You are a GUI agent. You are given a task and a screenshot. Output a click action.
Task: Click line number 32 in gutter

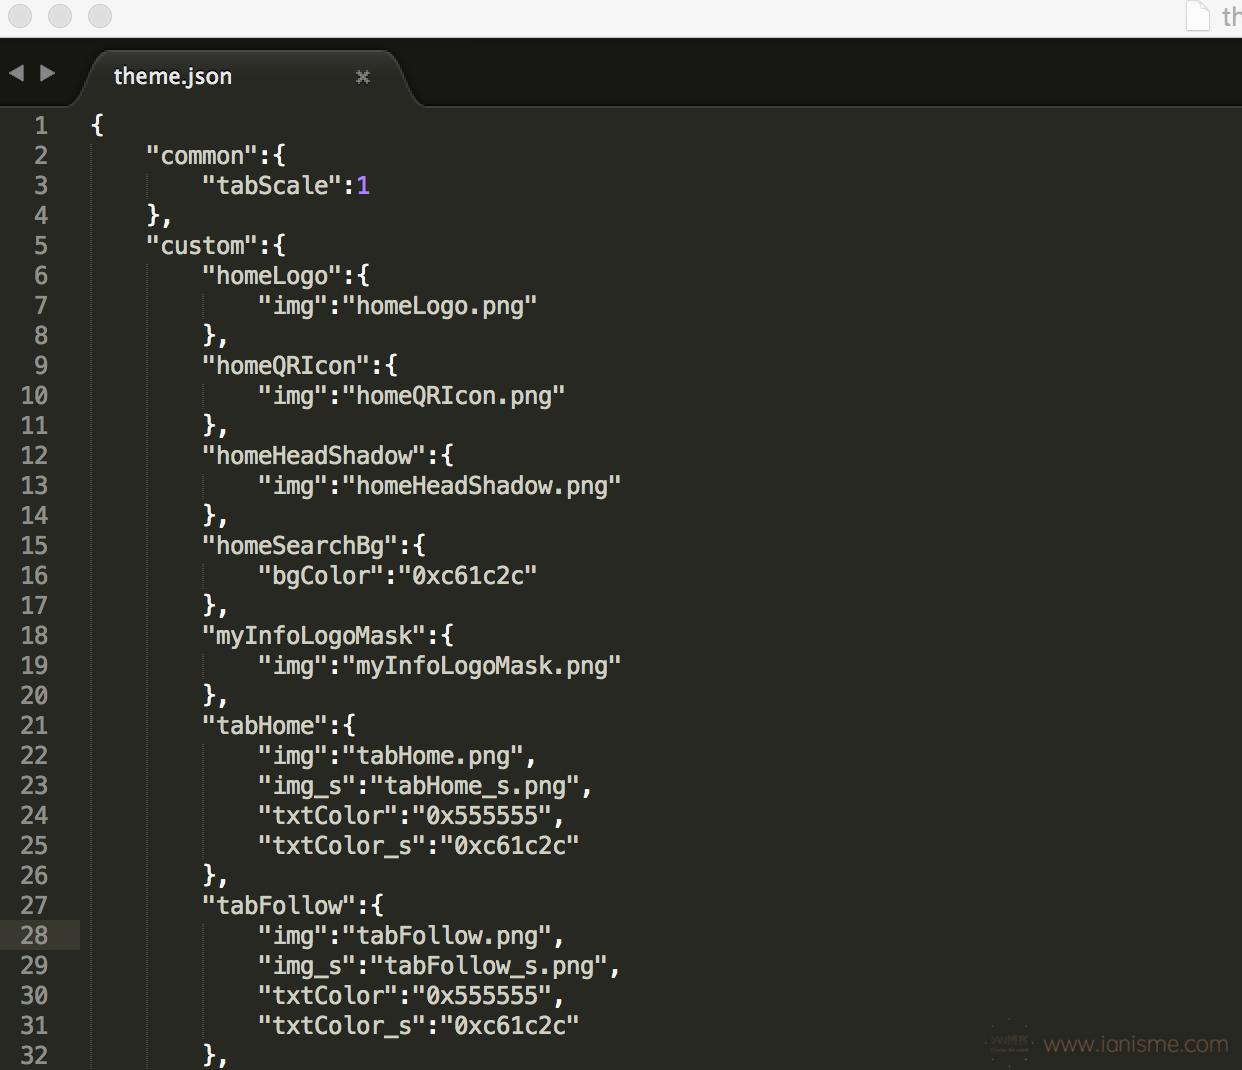[x=34, y=1055]
